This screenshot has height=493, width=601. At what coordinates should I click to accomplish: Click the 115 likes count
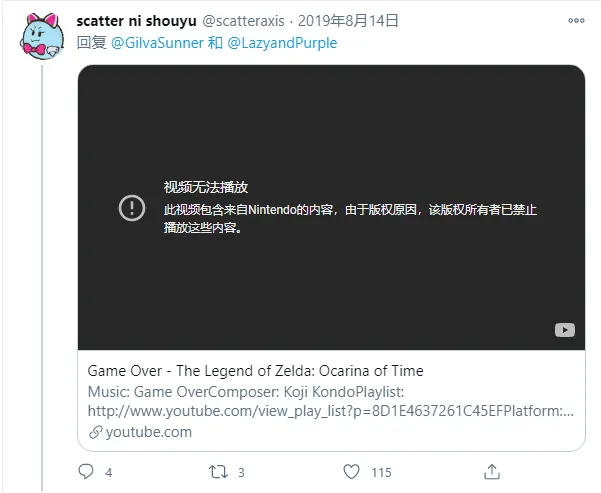(x=381, y=472)
